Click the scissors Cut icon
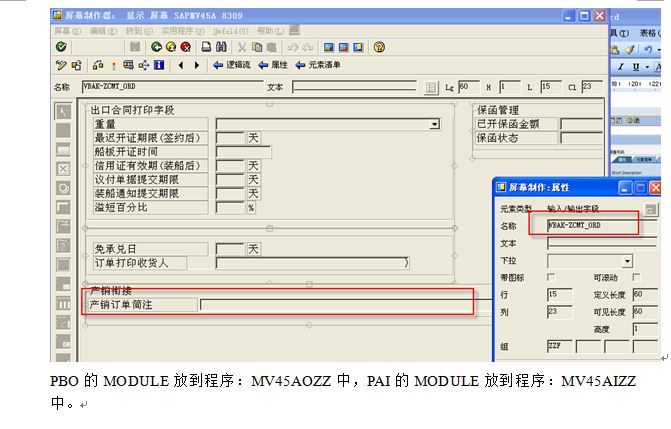 [242, 47]
